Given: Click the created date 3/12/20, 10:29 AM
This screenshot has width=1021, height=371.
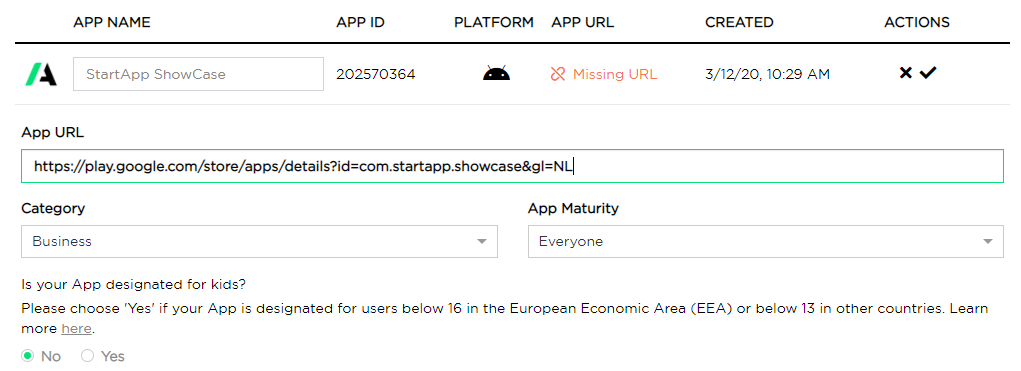Looking at the screenshot, I should click(x=767, y=74).
